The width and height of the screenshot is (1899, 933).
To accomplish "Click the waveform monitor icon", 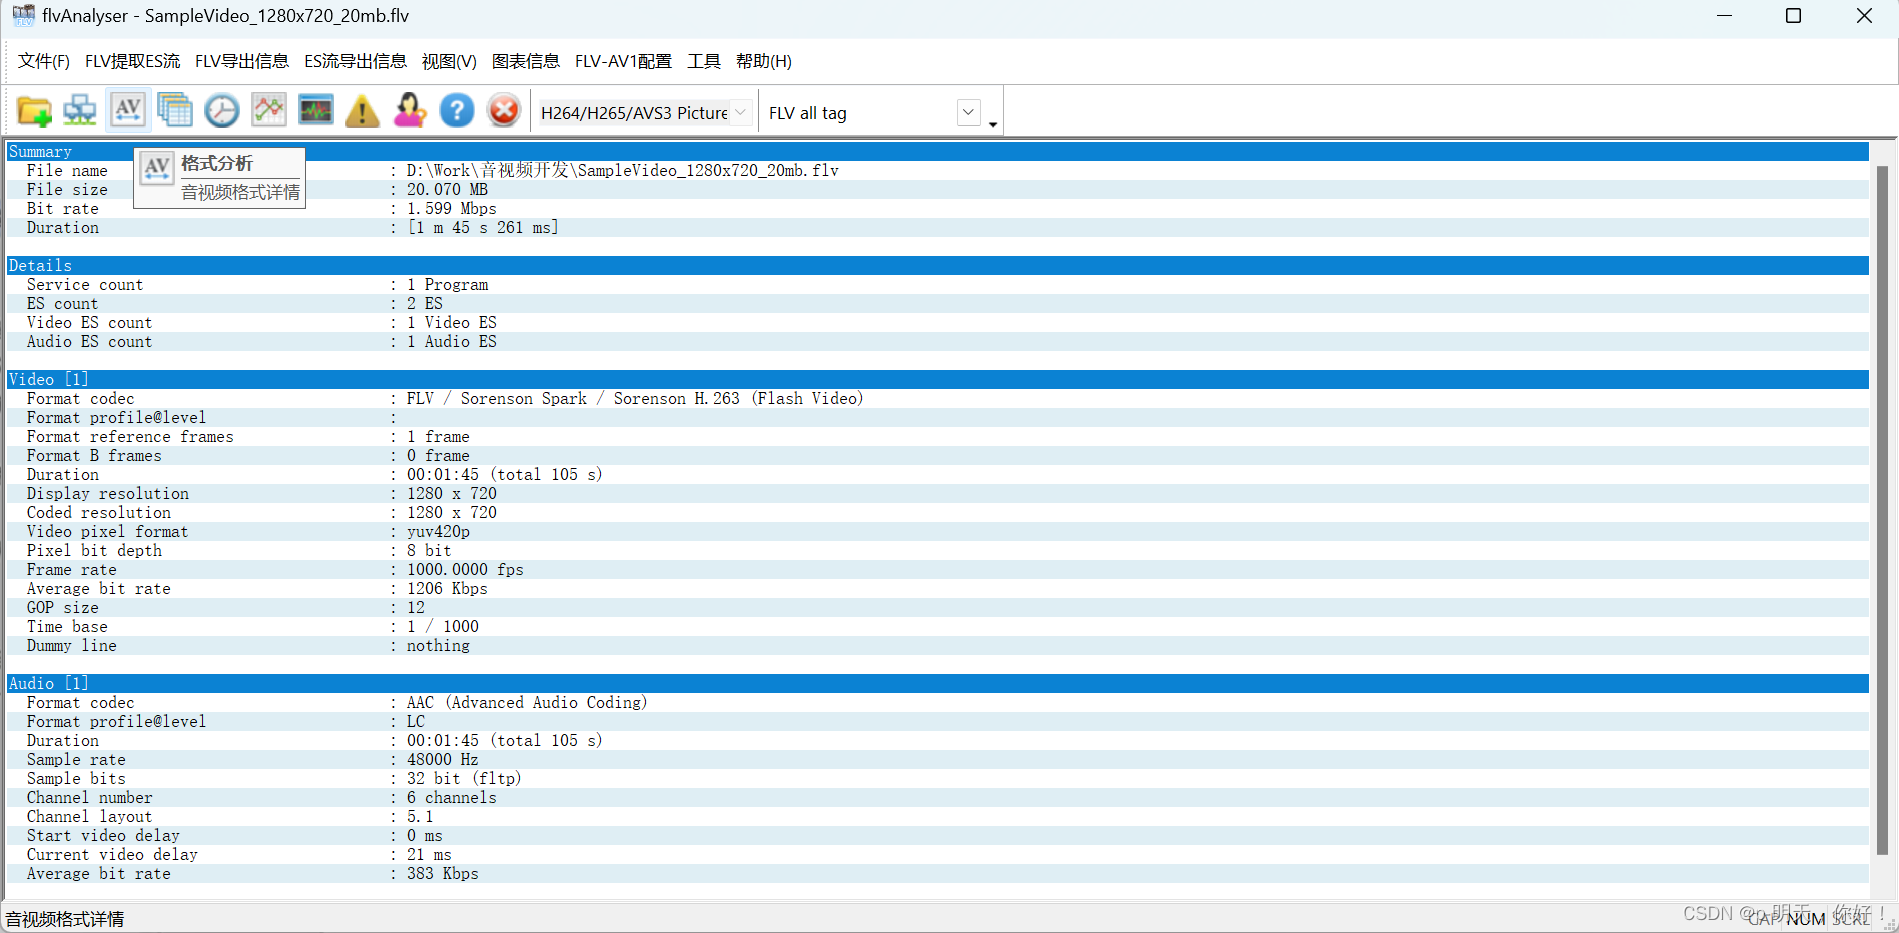I will click(316, 111).
